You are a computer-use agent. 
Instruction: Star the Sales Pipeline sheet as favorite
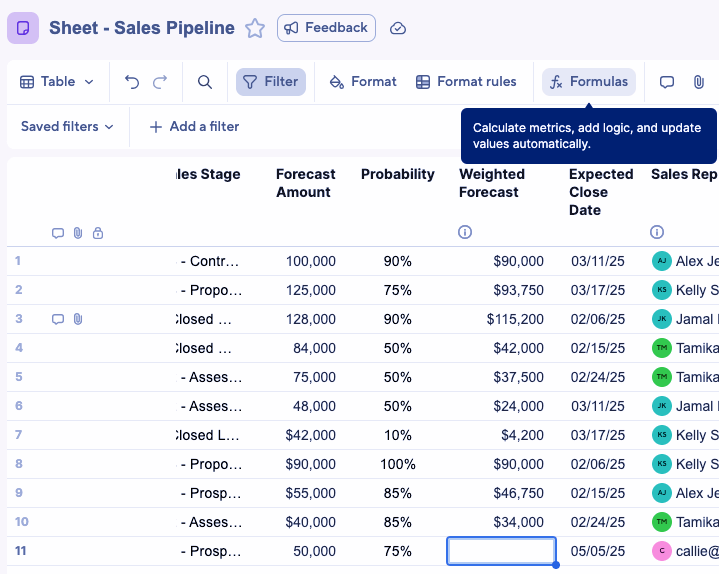pyautogui.click(x=255, y=28)
